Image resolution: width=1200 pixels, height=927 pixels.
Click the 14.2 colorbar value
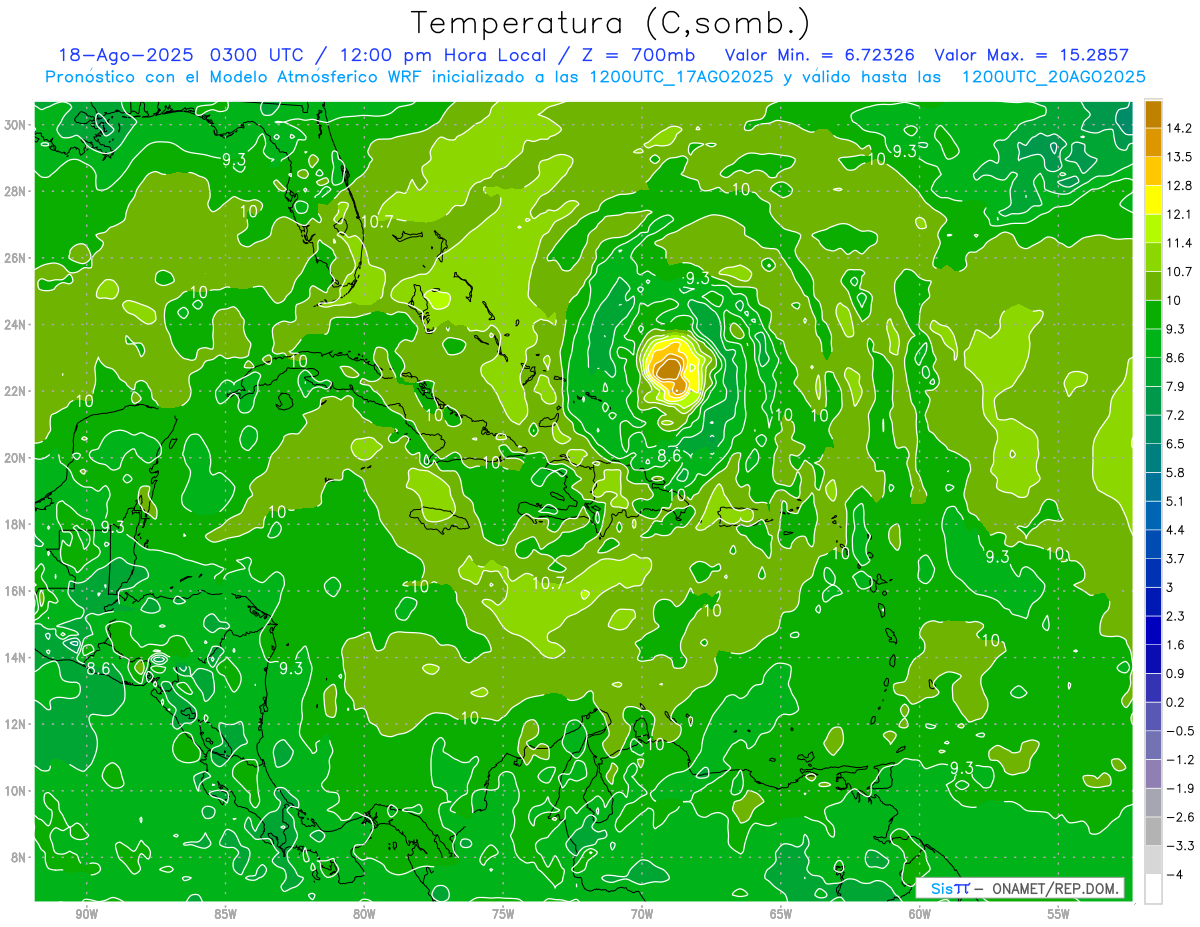[1180, 128]
